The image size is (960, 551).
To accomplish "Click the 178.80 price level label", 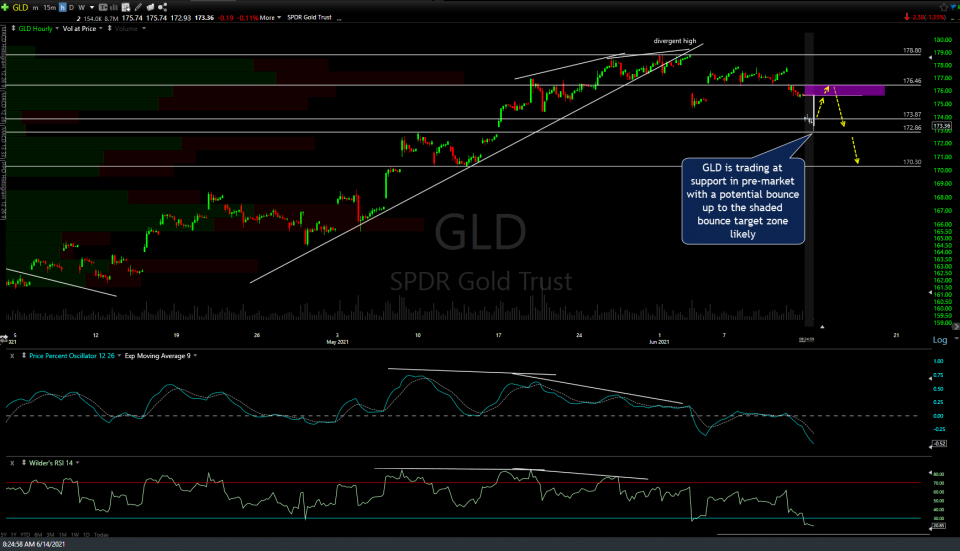I will [912, 51].
